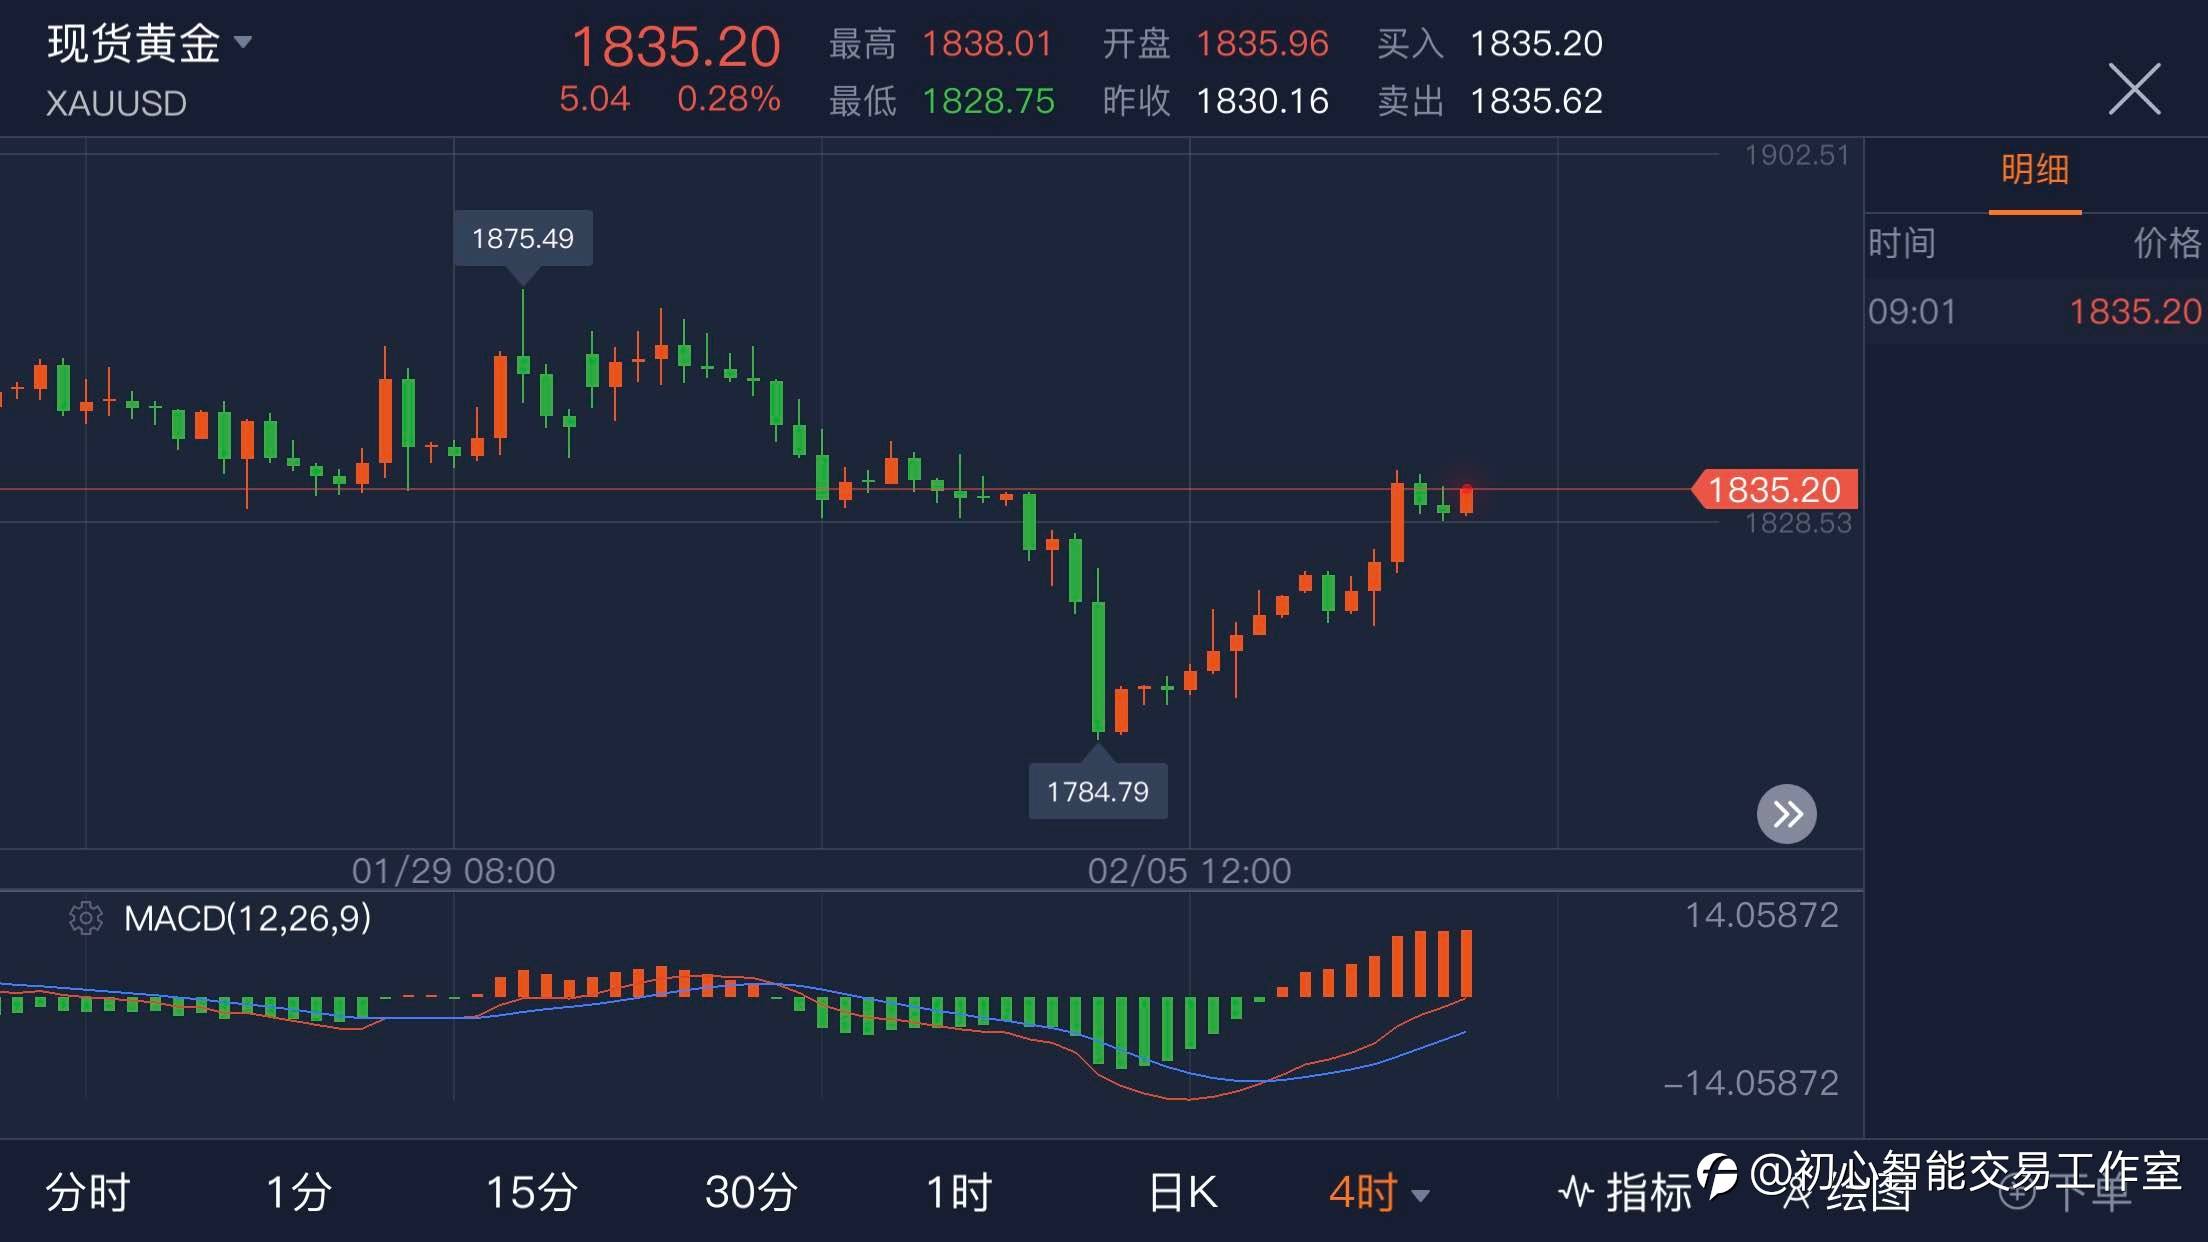This screenshot has height=1242, width=2208.
Task: Expand the 4时 timeframe dropdown arrow
Action: click(x=1420, y=1195)
